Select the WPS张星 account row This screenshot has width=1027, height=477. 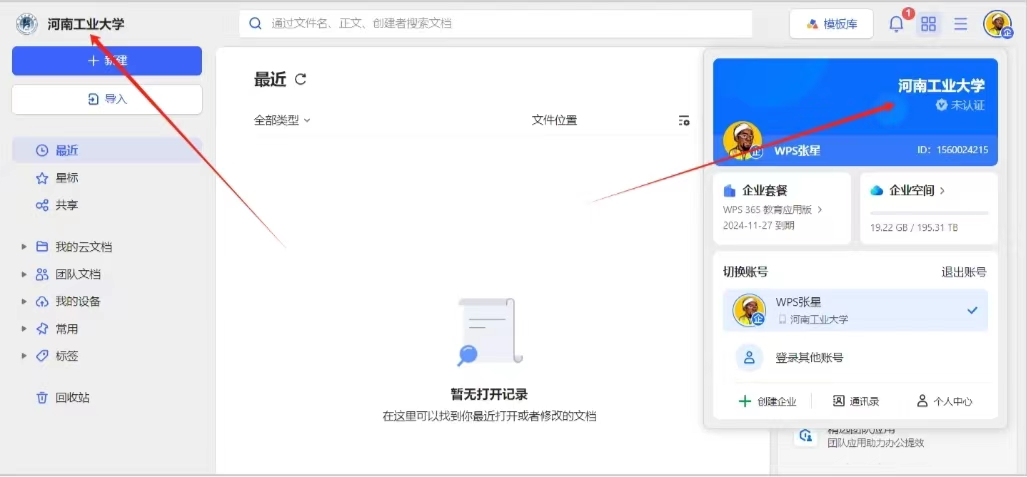coord(855,310)
